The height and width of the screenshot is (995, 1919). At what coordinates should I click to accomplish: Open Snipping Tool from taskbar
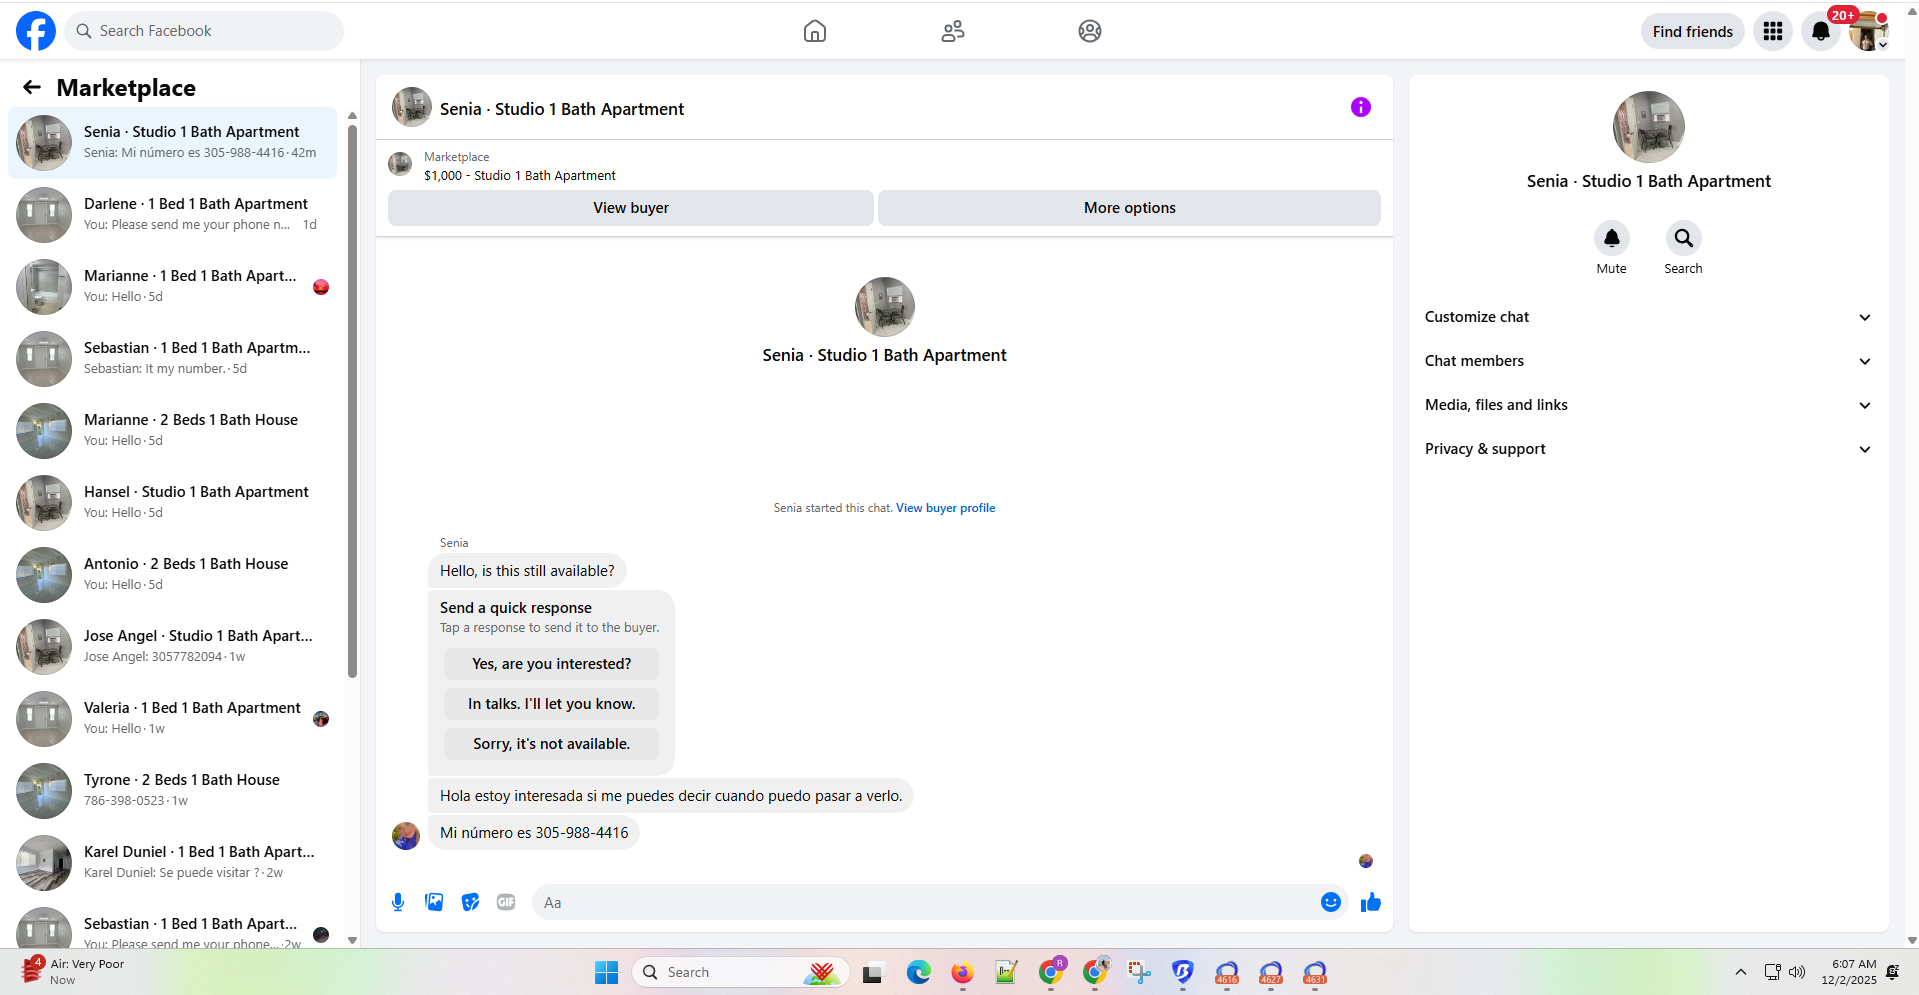coord(1139,972)
